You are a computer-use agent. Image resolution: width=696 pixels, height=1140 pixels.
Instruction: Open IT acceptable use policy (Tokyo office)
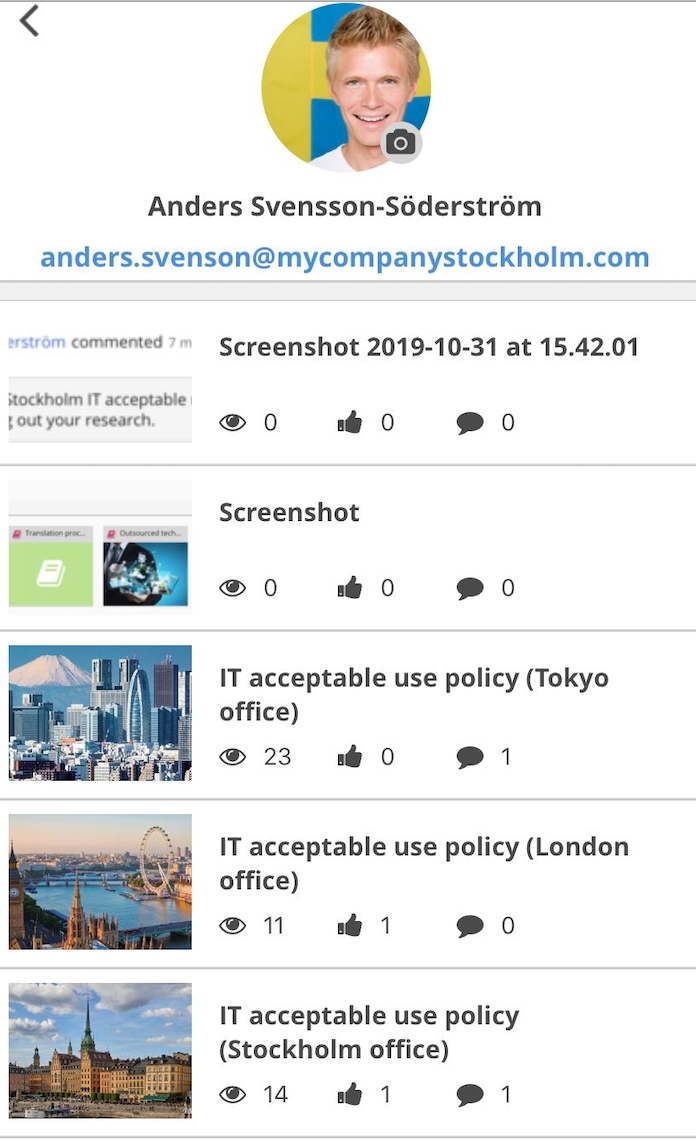click(x=414, y=694)
